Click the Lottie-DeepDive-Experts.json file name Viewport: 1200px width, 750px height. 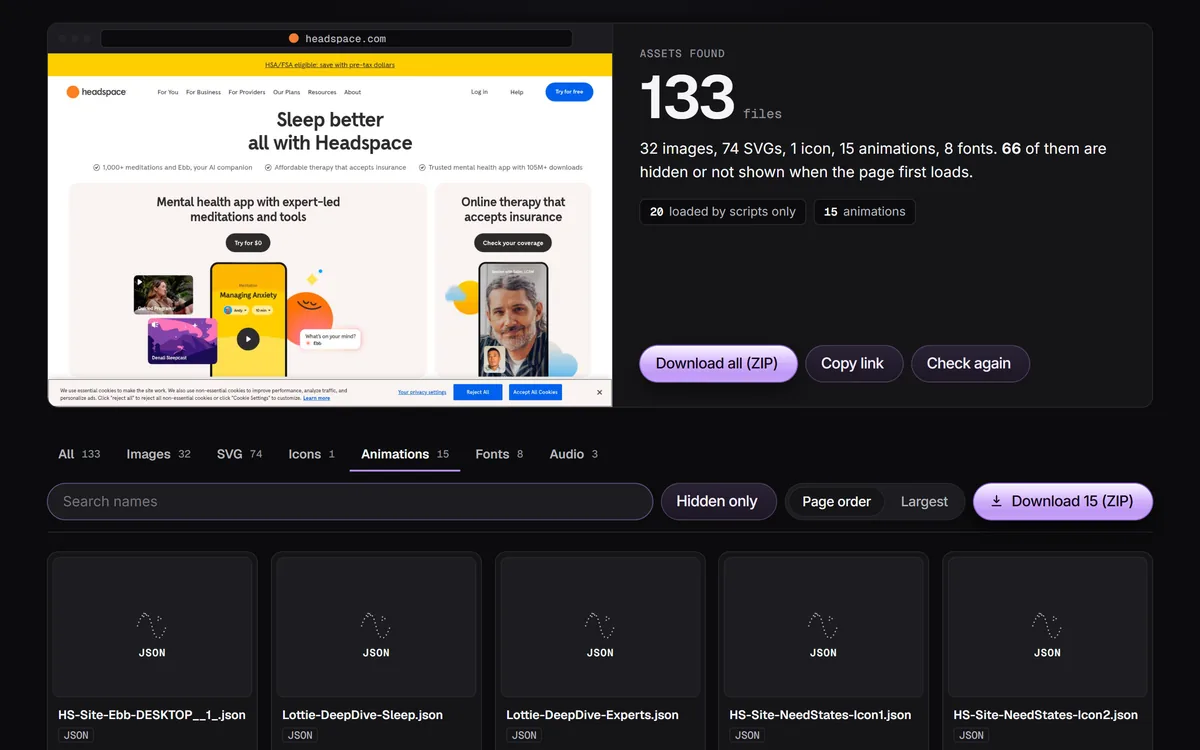tap(593, 715)
